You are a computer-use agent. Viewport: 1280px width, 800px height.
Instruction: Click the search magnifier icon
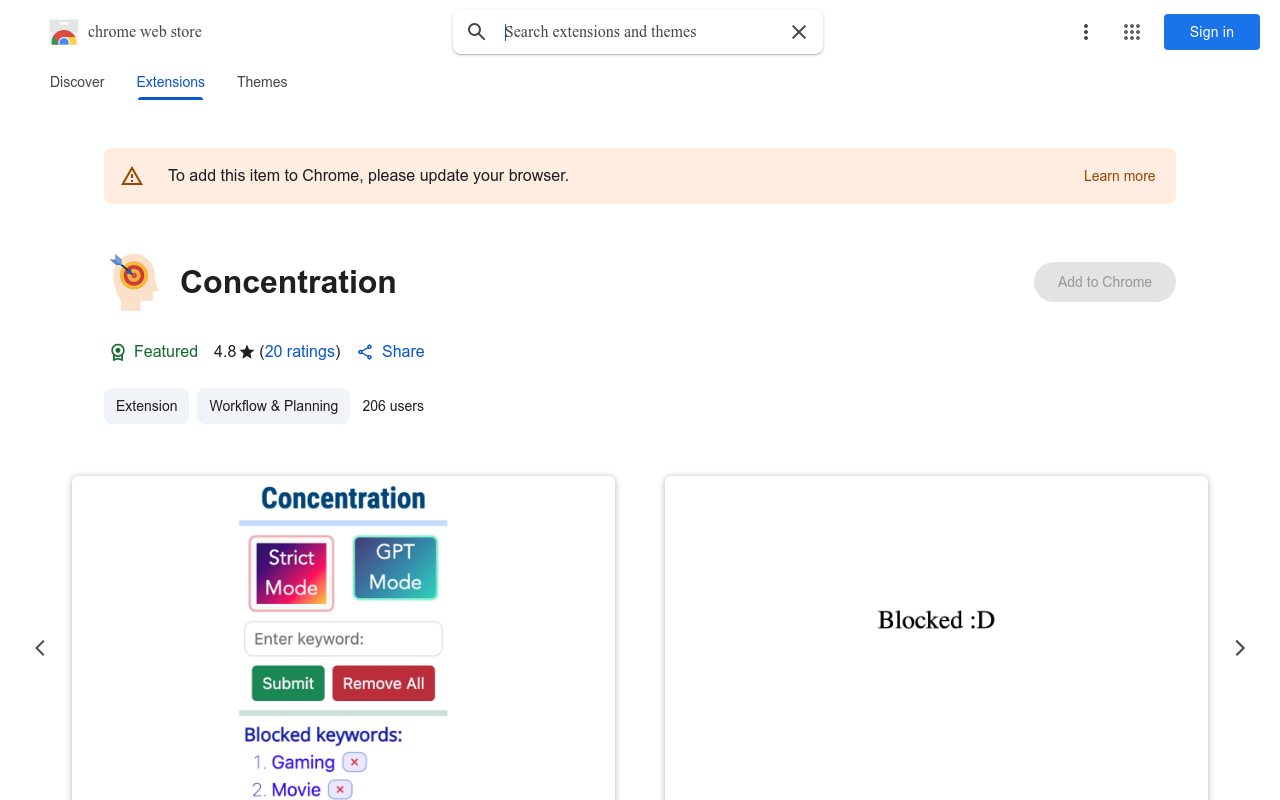[x=477, y=32]
